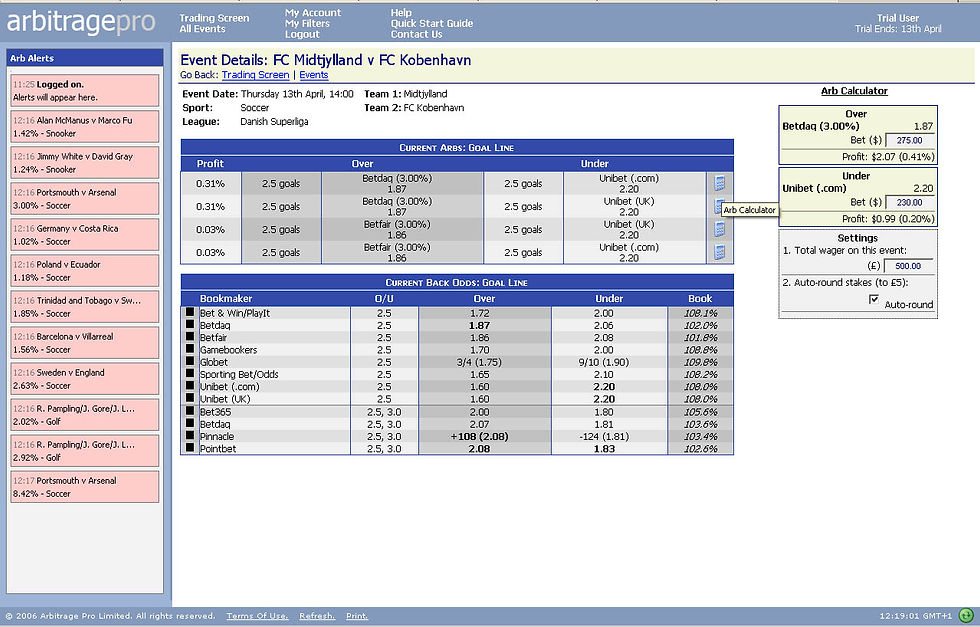Click the Under bet amount field showing 230.00
Screen dimensions: 980x627
coord(910,203)
